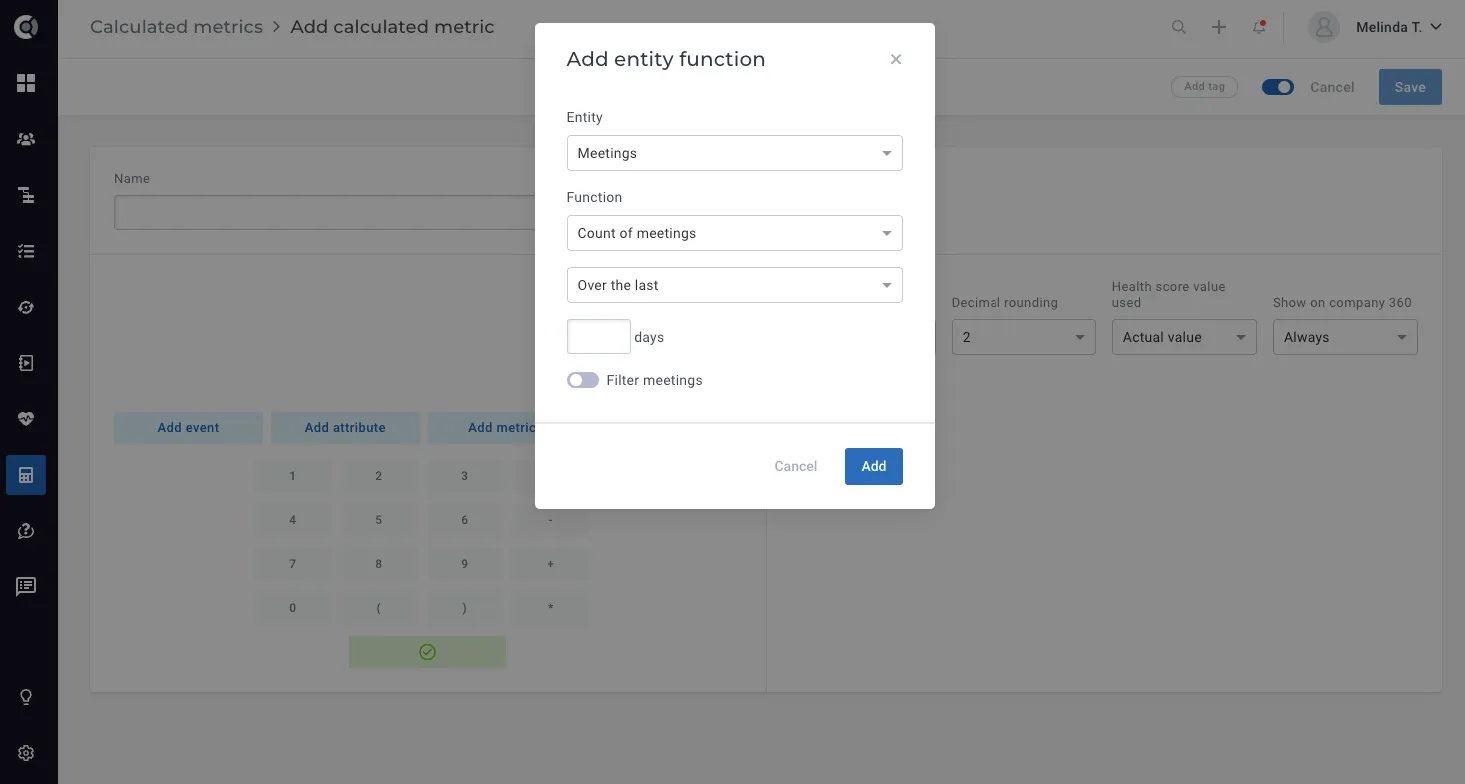The height and width of the screenshot is (784, 1465).
Task: Open the lifecycle refresh icon in sidebar
Action: point(26,307)
